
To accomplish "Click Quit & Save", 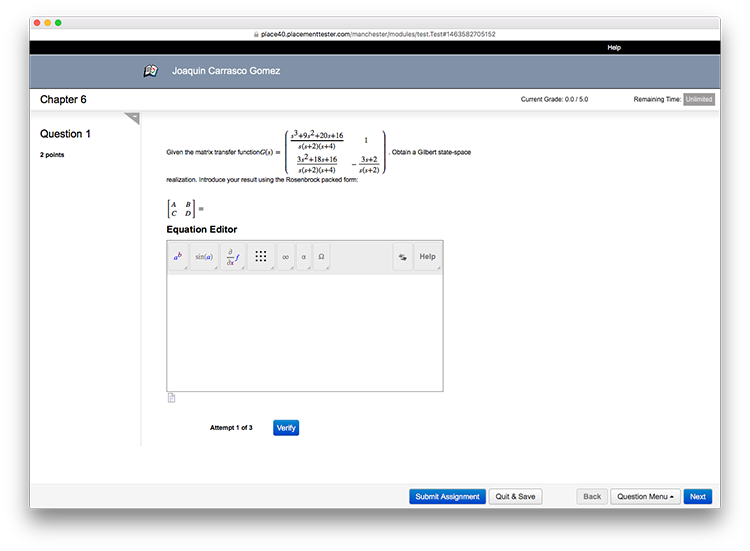I will click(515, 496).
